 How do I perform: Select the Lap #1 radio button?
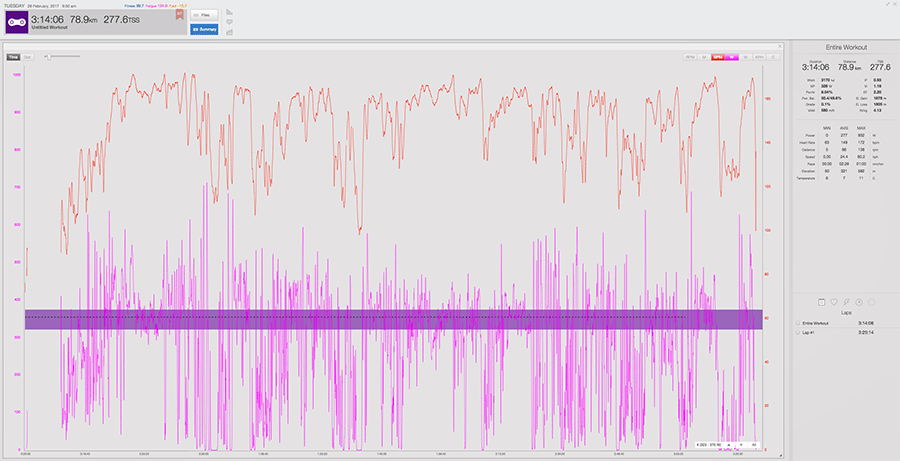pyautogui.click(x=797, y=332)
